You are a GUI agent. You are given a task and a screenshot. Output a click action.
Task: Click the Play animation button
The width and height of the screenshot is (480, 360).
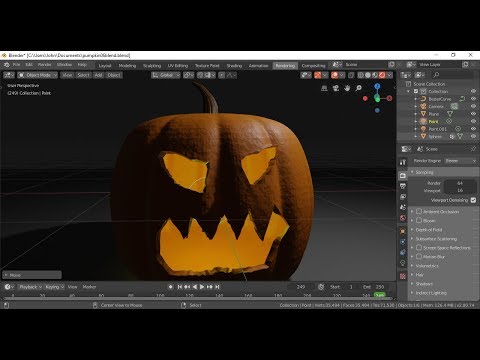coord(202,287)
